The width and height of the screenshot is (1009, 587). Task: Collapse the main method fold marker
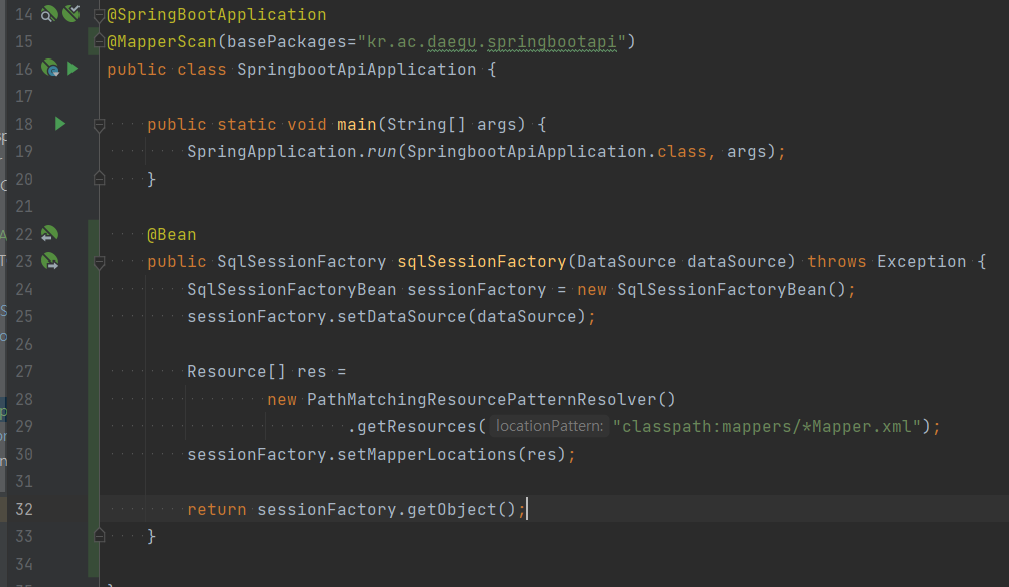(99, 124)
